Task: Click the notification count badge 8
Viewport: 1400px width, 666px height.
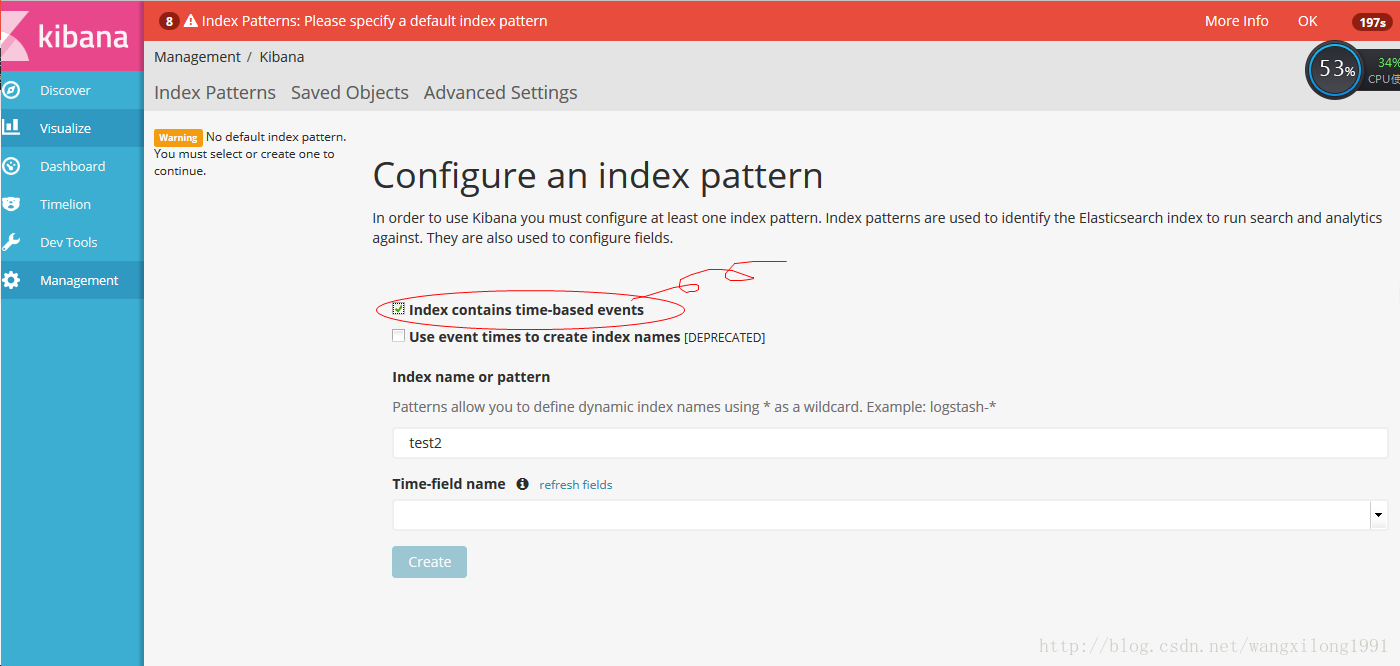Action: point(169,21)
